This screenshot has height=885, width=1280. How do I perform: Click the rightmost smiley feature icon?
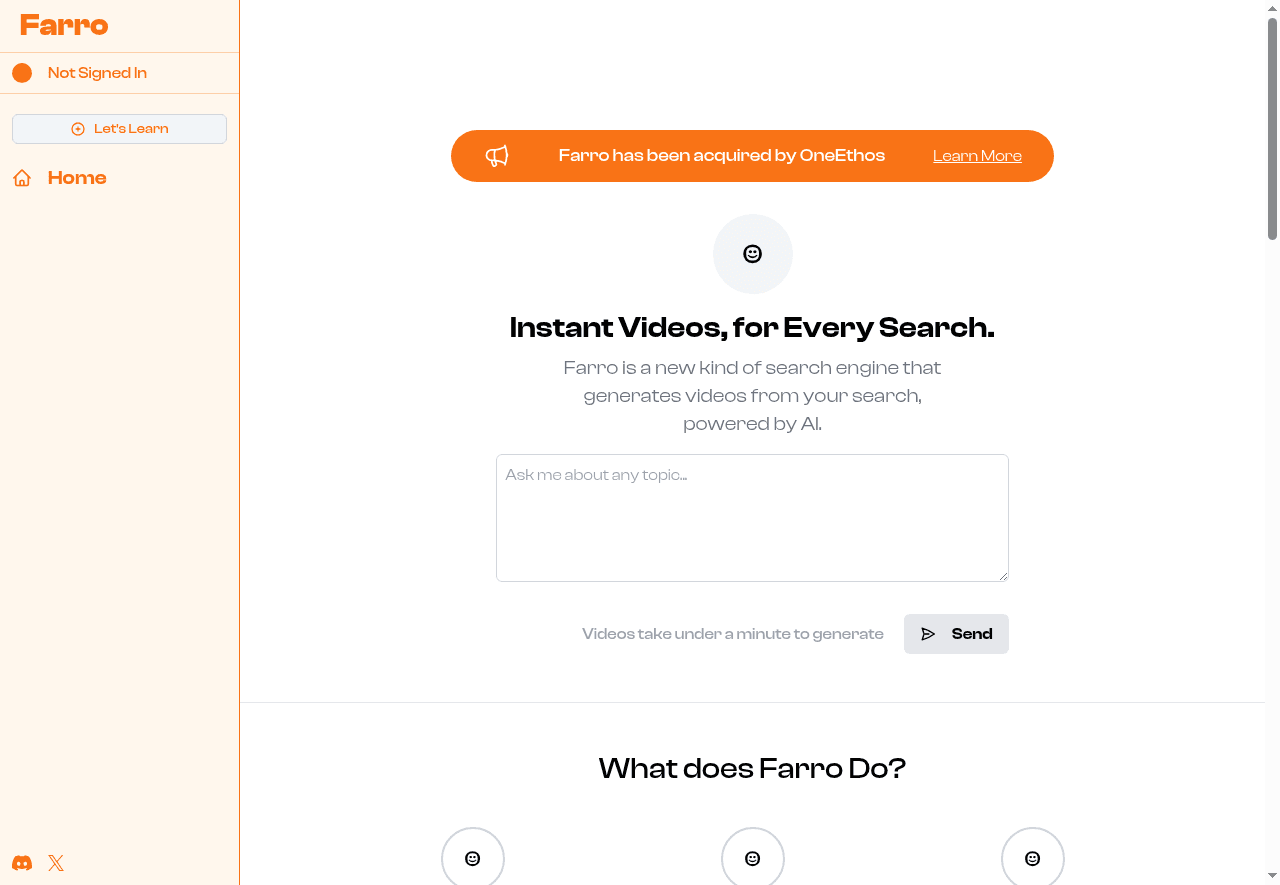(1033, 858)
